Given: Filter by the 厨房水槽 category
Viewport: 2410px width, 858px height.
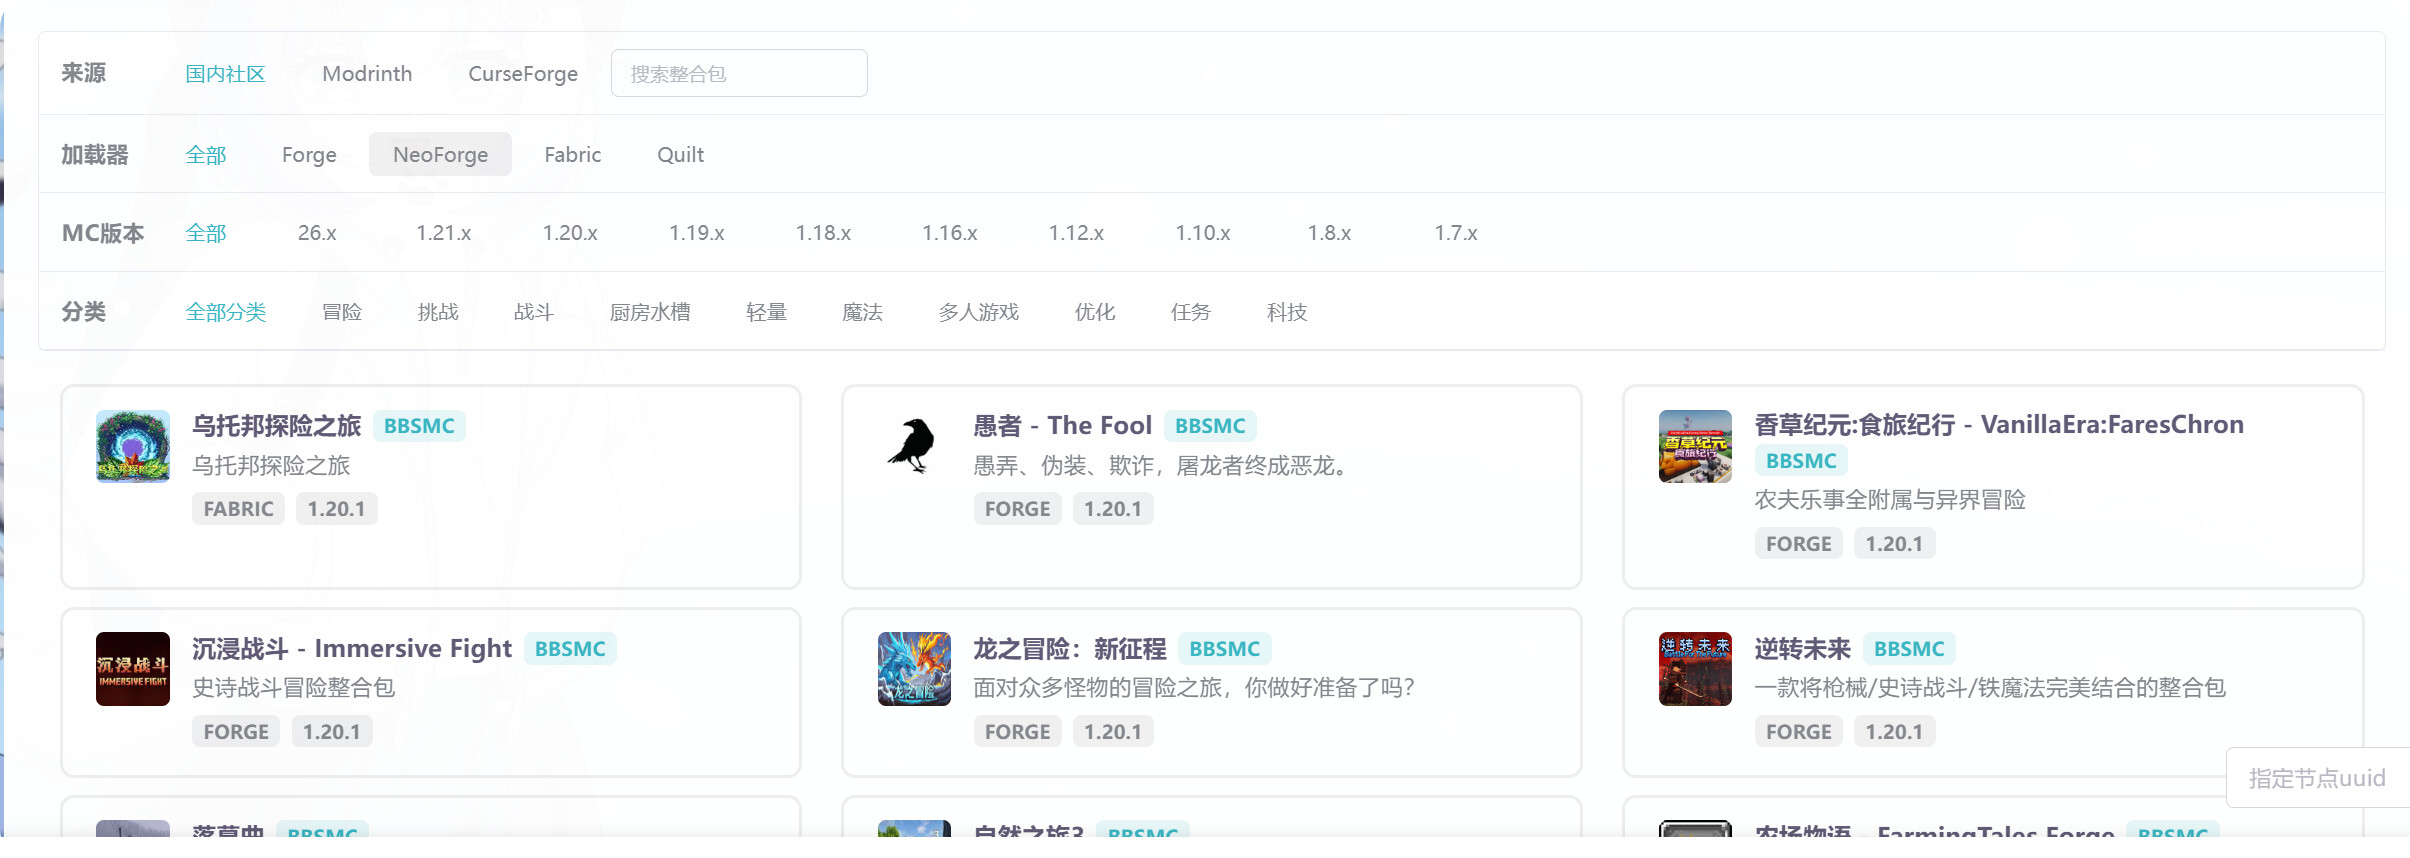Looking at the screenshot, I should (650, 312).
